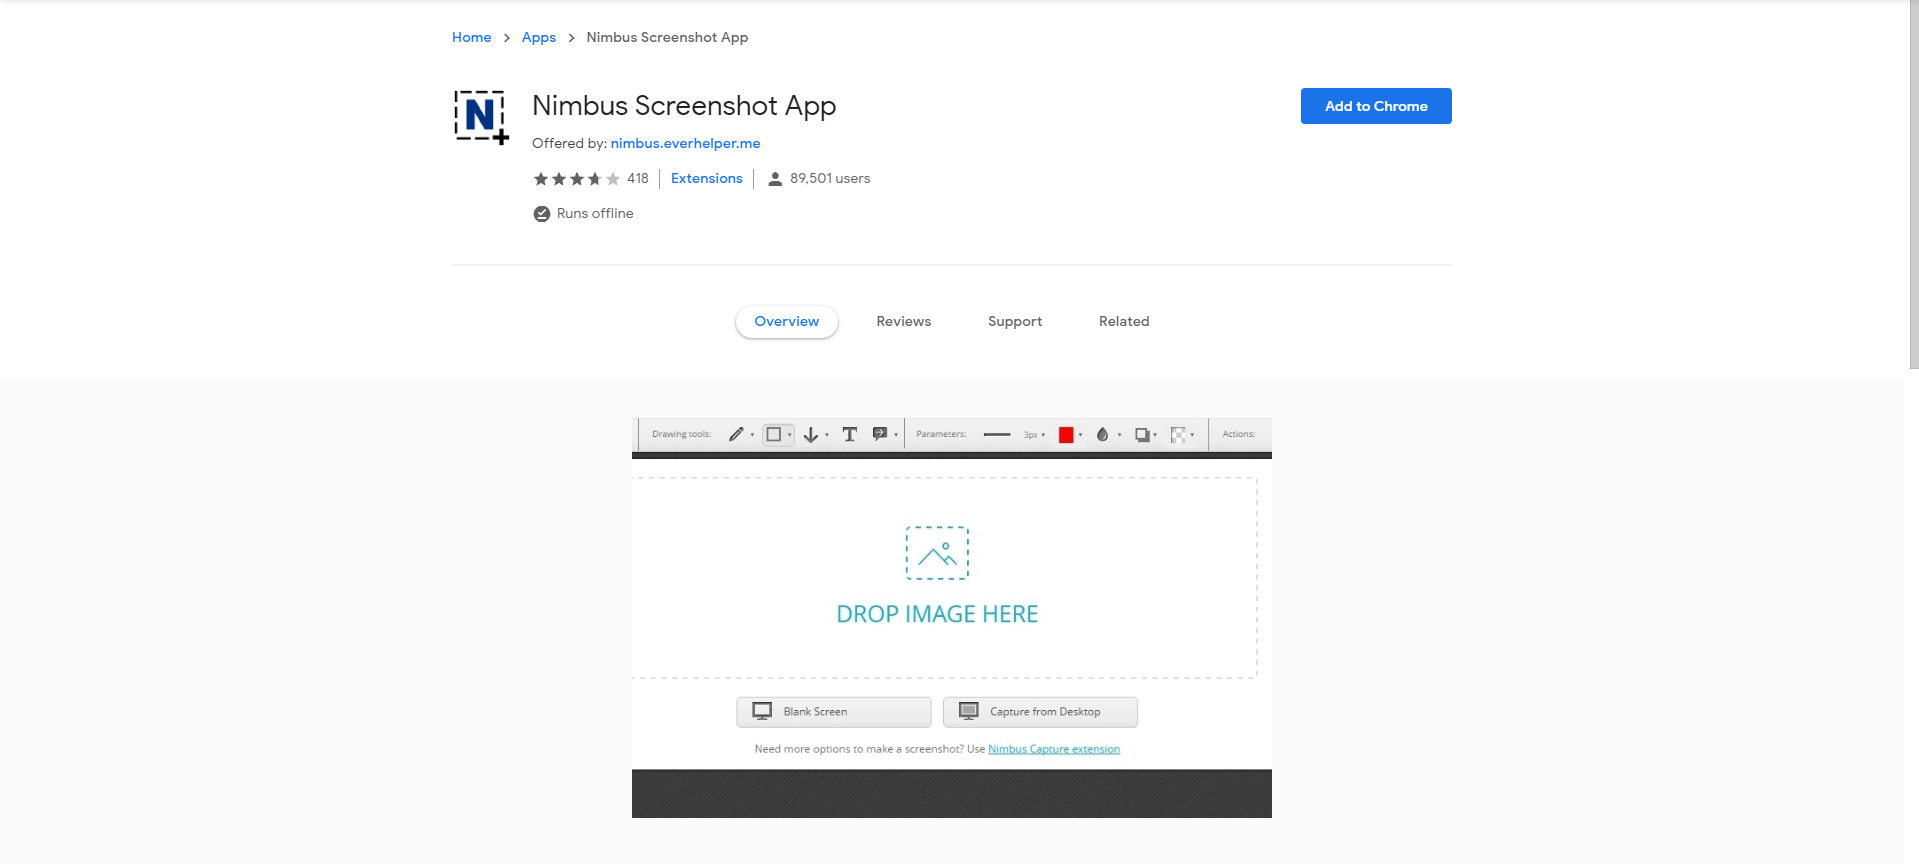Click the dashed image placeholder icon

[x=937, y=553]
